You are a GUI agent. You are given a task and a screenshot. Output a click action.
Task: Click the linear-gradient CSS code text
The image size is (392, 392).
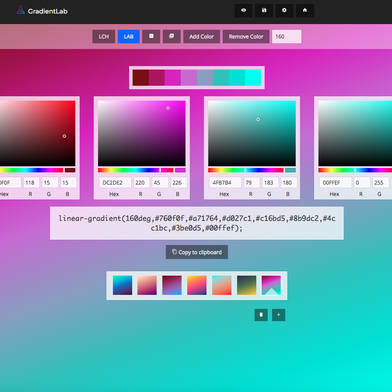click(x=197, y=223)
